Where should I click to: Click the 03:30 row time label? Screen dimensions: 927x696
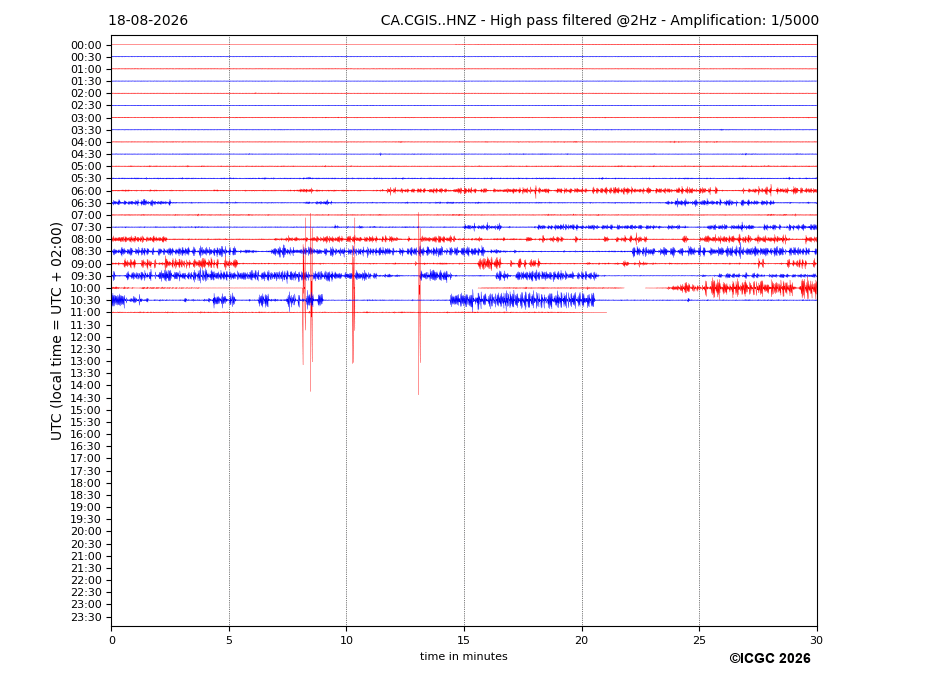click(86, 130)
